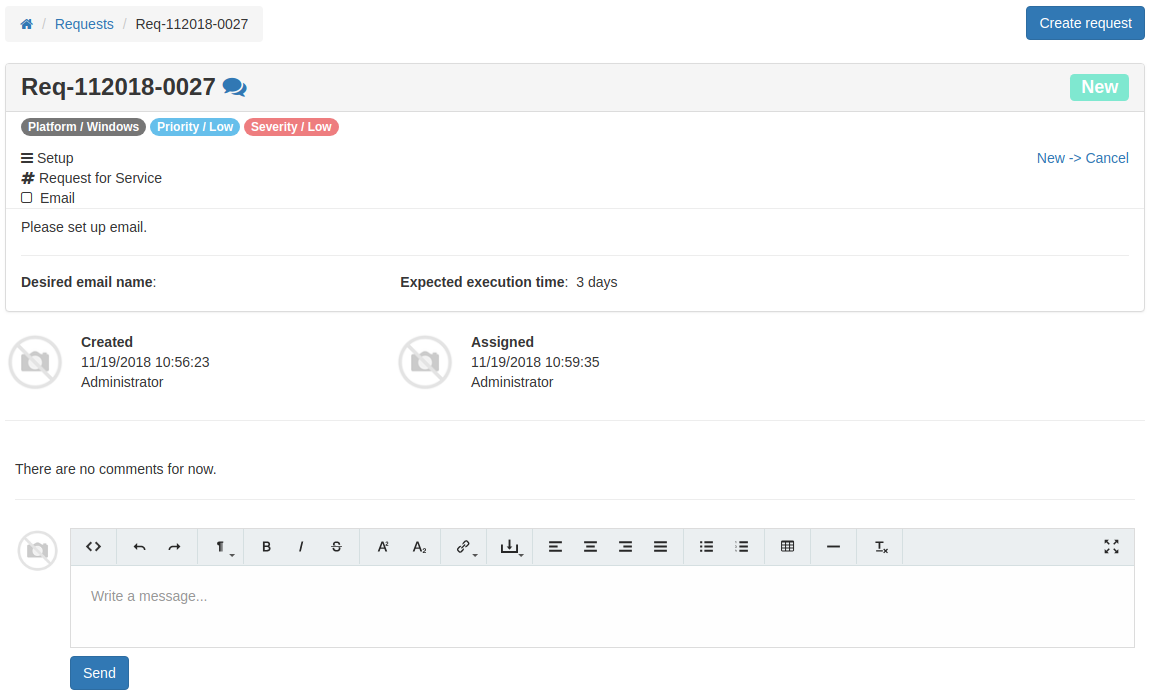Send the comment
1153x696 pixels.
pos(99,673)
